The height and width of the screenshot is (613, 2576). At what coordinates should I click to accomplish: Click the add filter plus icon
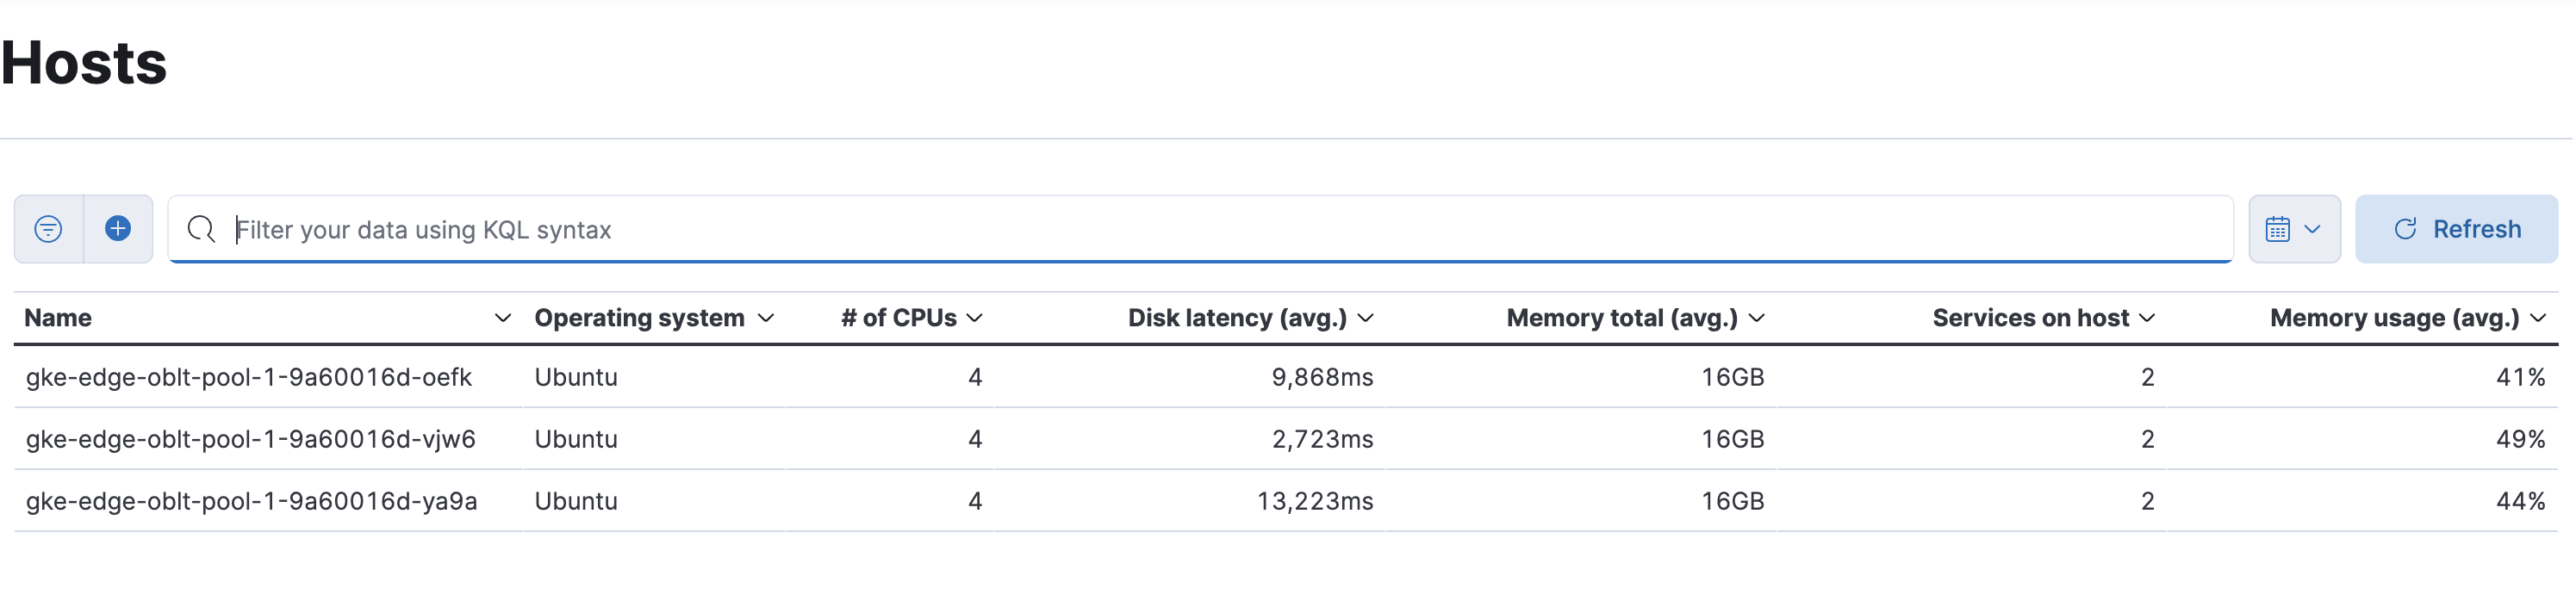117,228
